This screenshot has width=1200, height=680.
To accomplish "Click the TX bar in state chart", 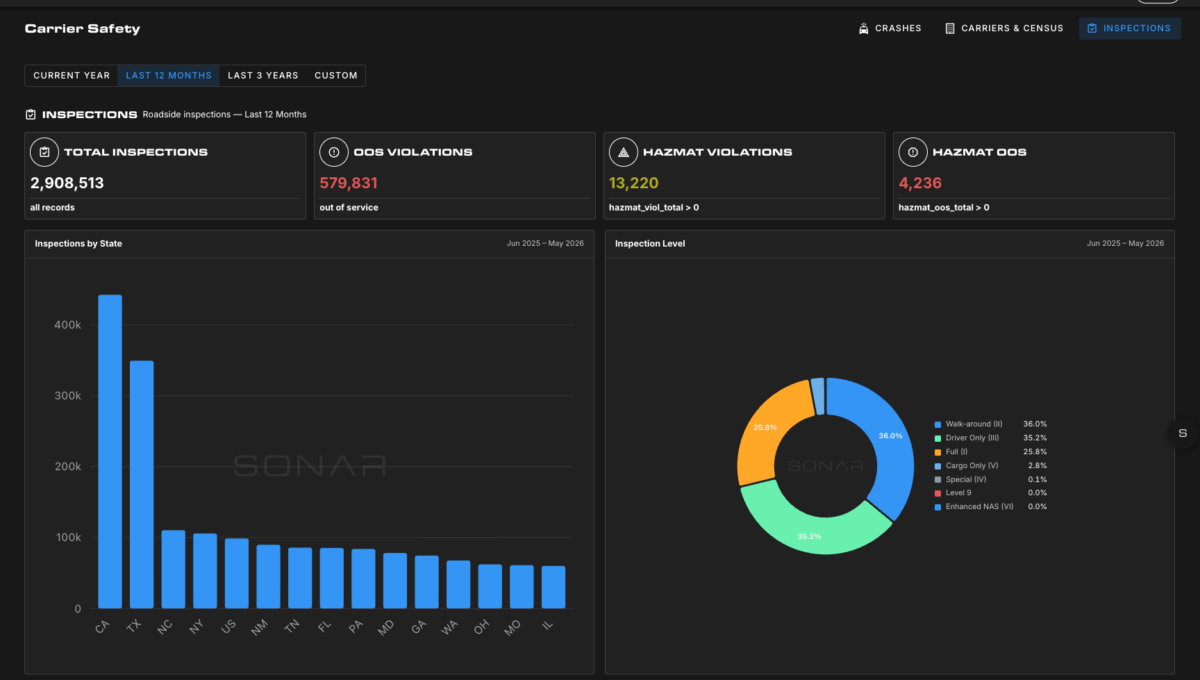I will coord(142,485).
